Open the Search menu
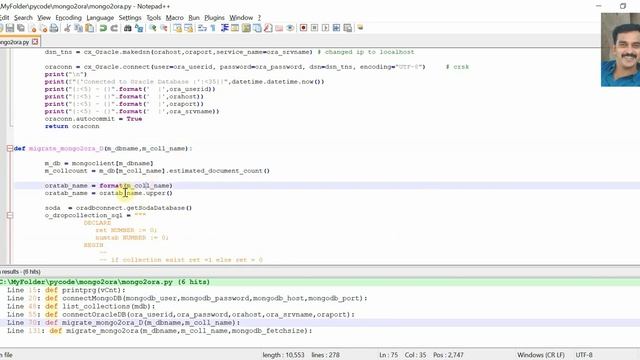The width and height of the screenshot is (640, 360). pos(23,18)
